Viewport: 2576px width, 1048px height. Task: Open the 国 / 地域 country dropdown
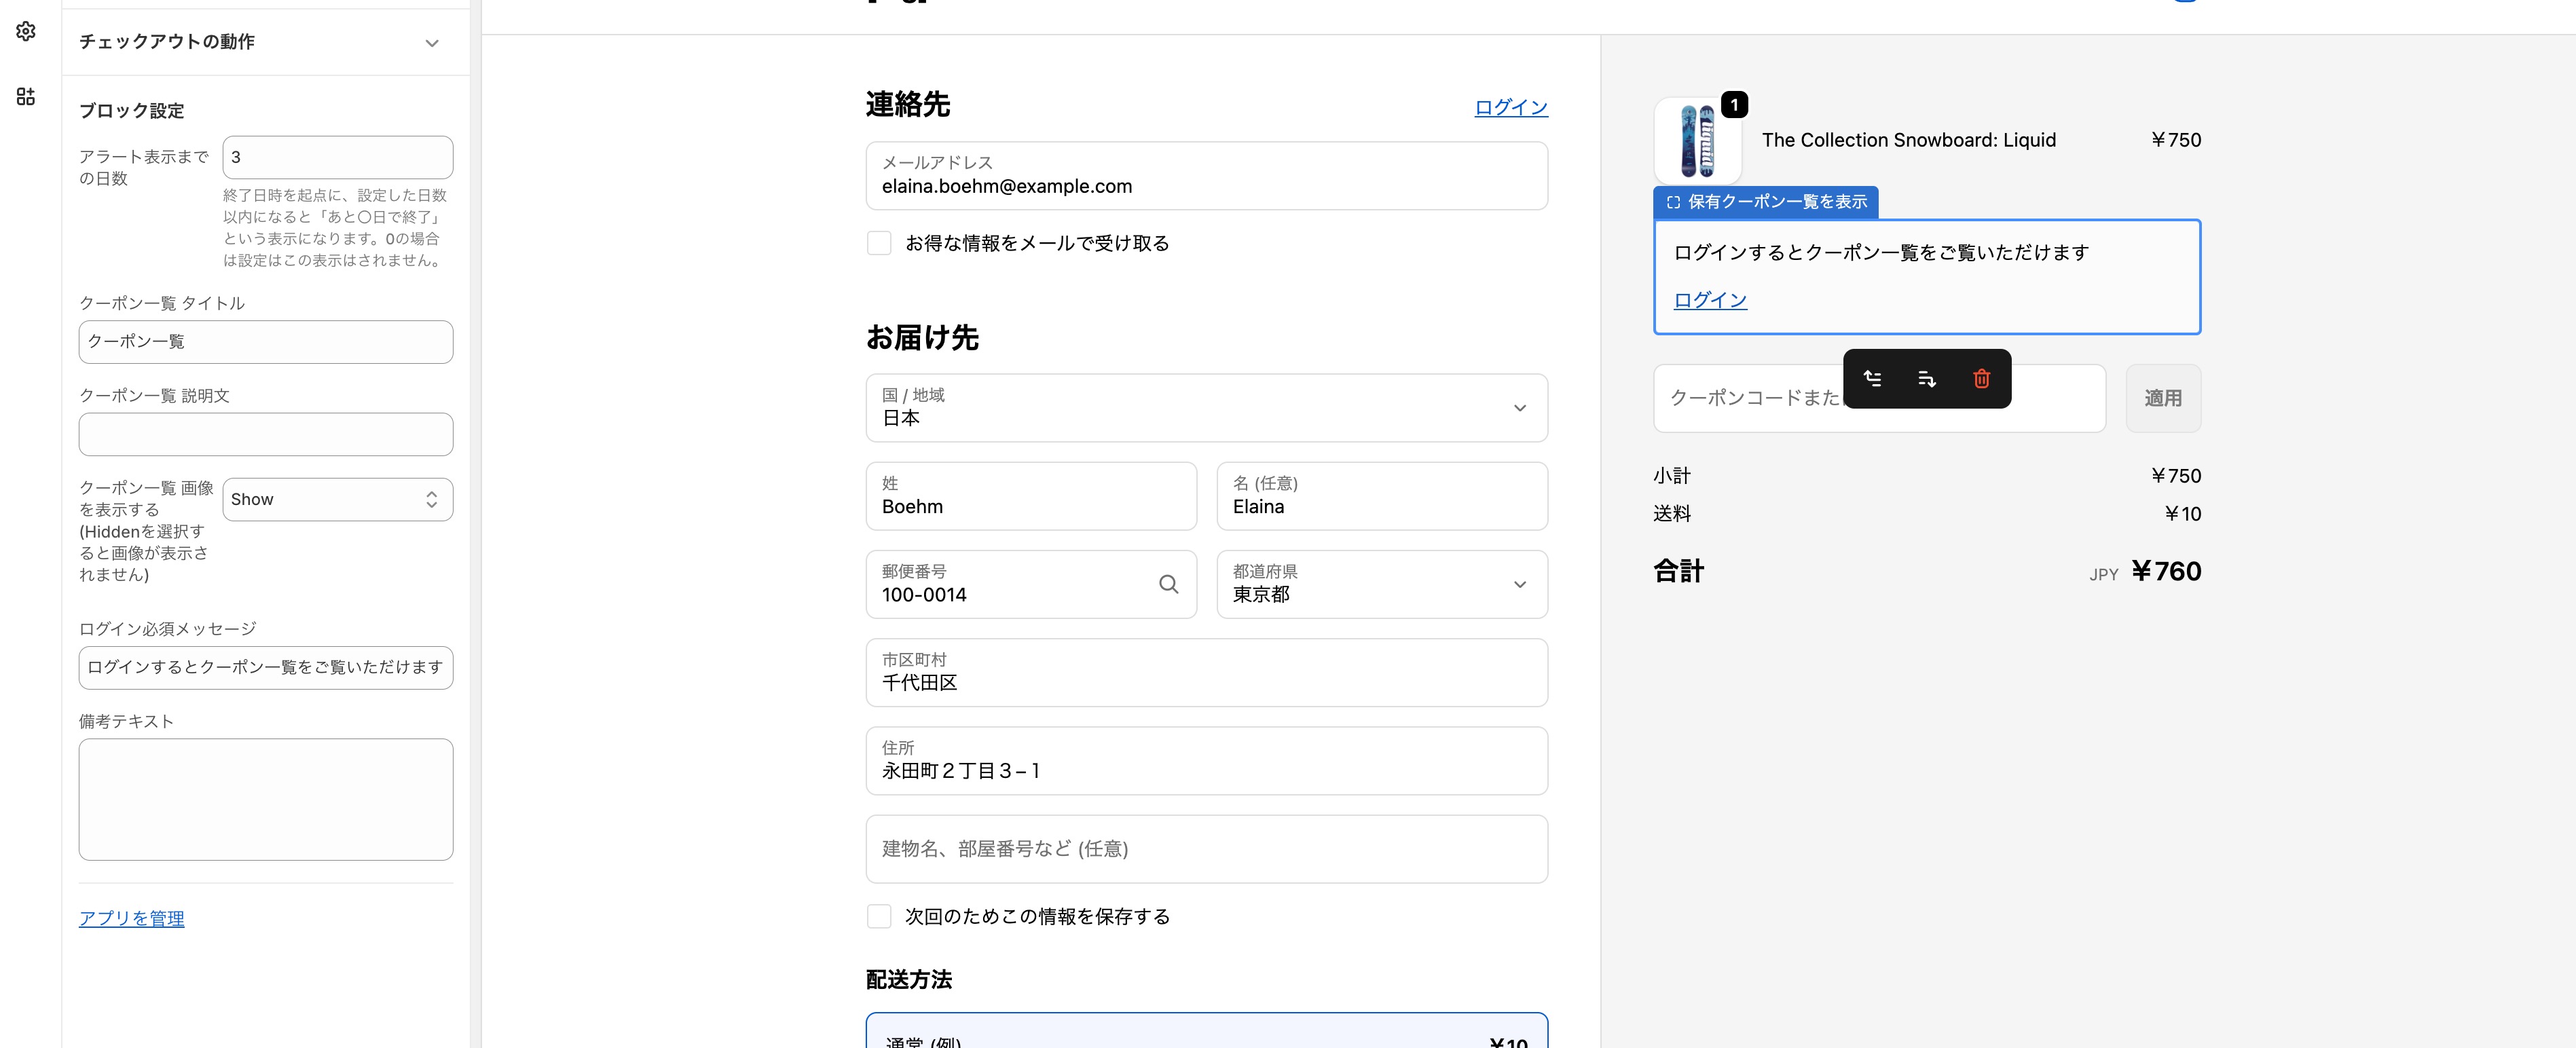1206,408
